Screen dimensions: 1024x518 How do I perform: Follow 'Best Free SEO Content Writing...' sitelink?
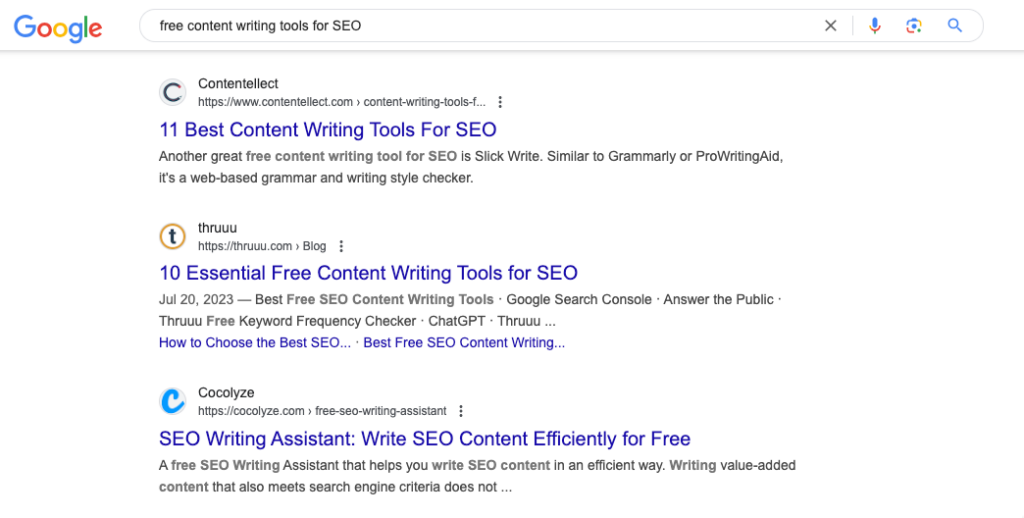pyautogui.click(x=464, y=343)
